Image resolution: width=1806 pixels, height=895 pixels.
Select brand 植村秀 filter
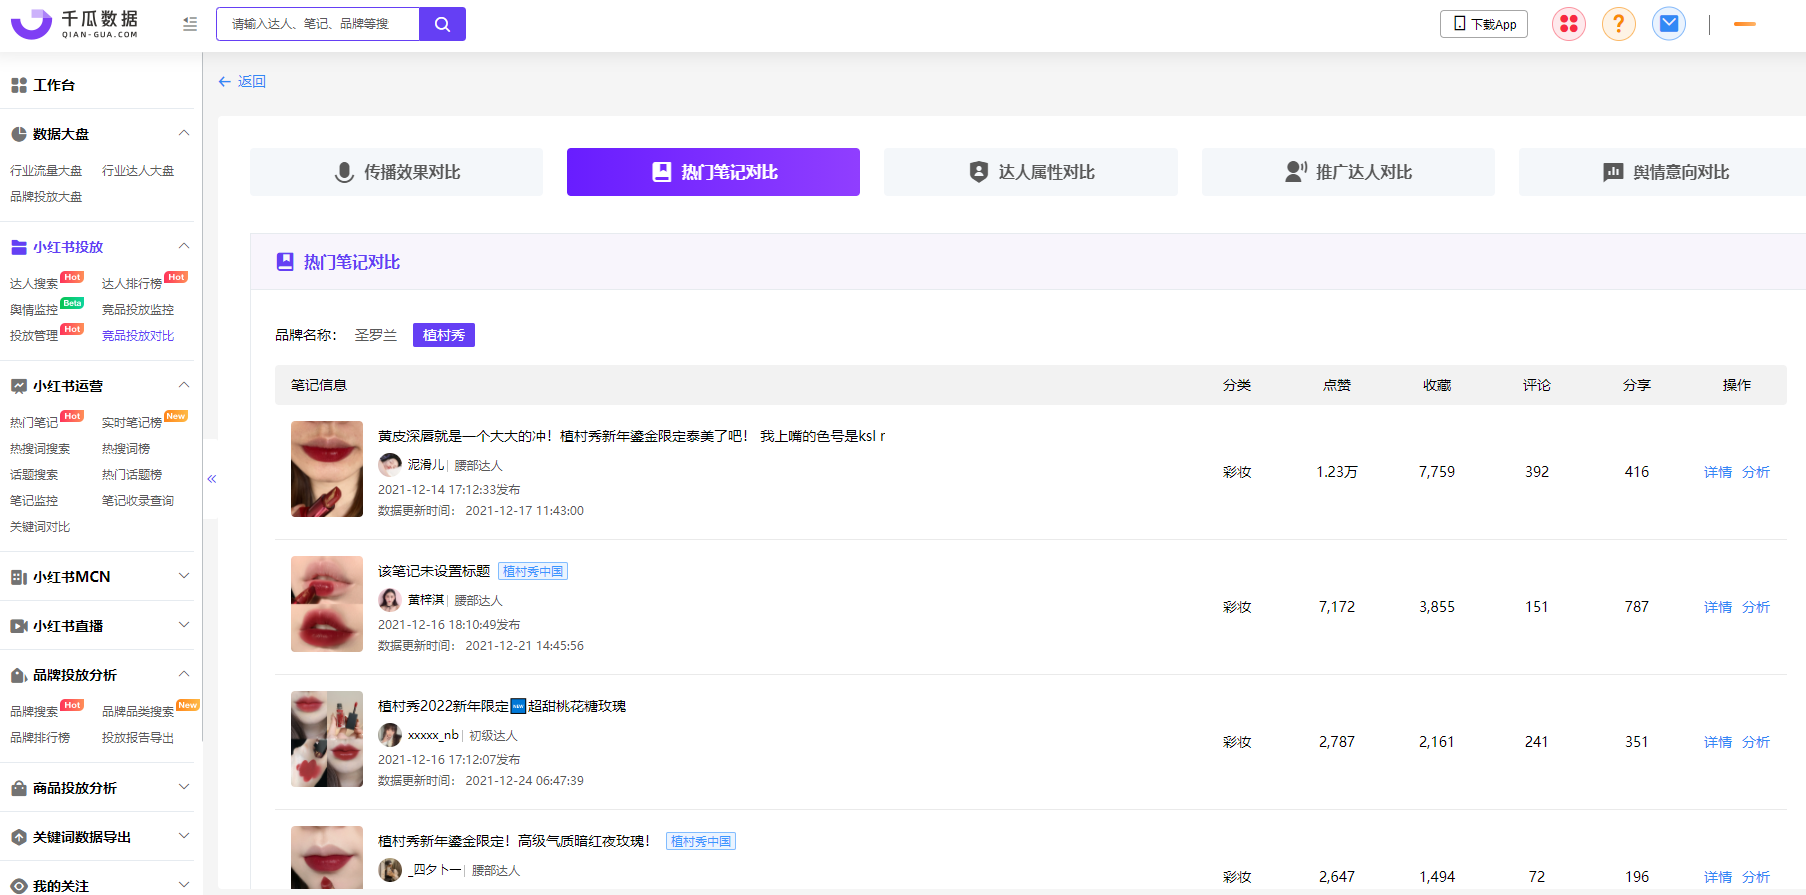(x=444, y=335)
